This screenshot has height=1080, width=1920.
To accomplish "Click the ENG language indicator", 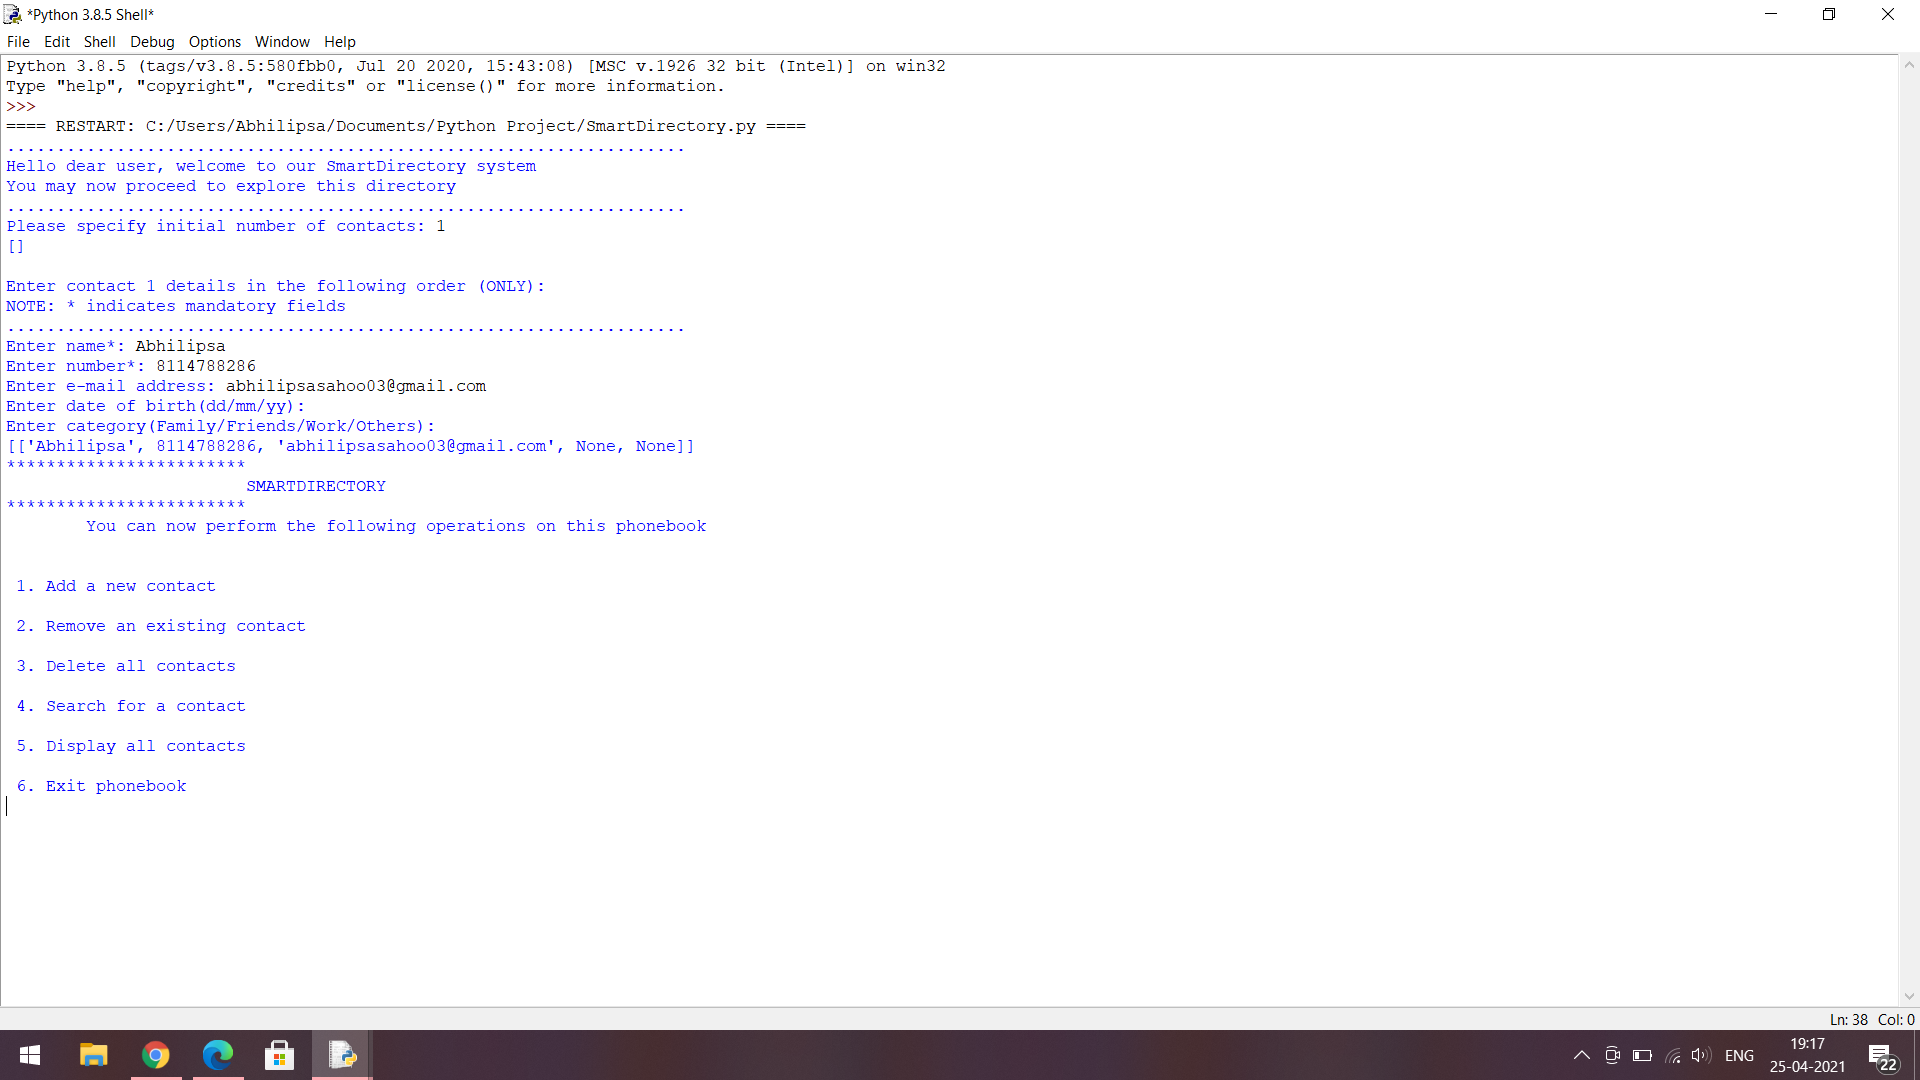I will 1739,1055.
